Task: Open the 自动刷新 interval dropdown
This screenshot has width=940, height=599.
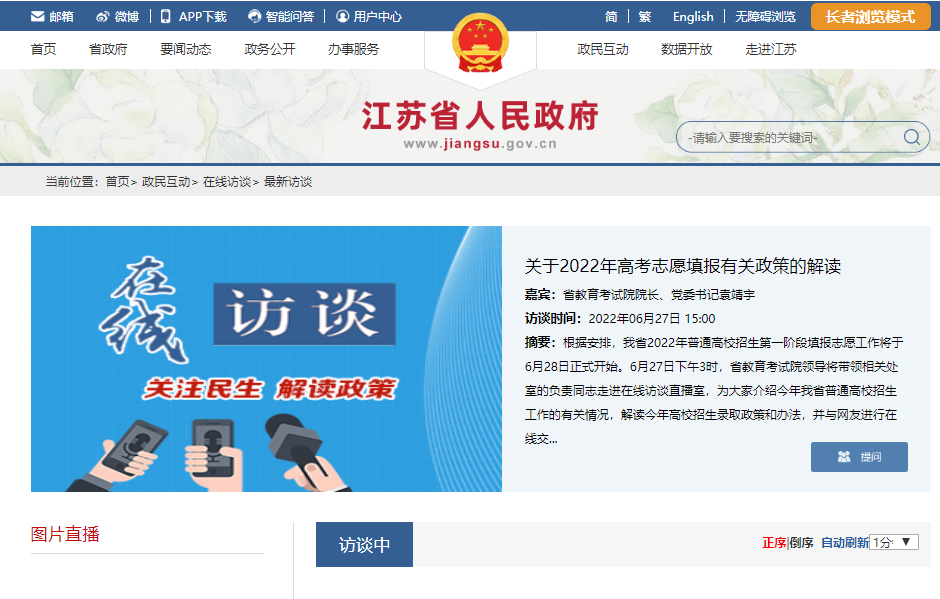Action: (893, 542)
